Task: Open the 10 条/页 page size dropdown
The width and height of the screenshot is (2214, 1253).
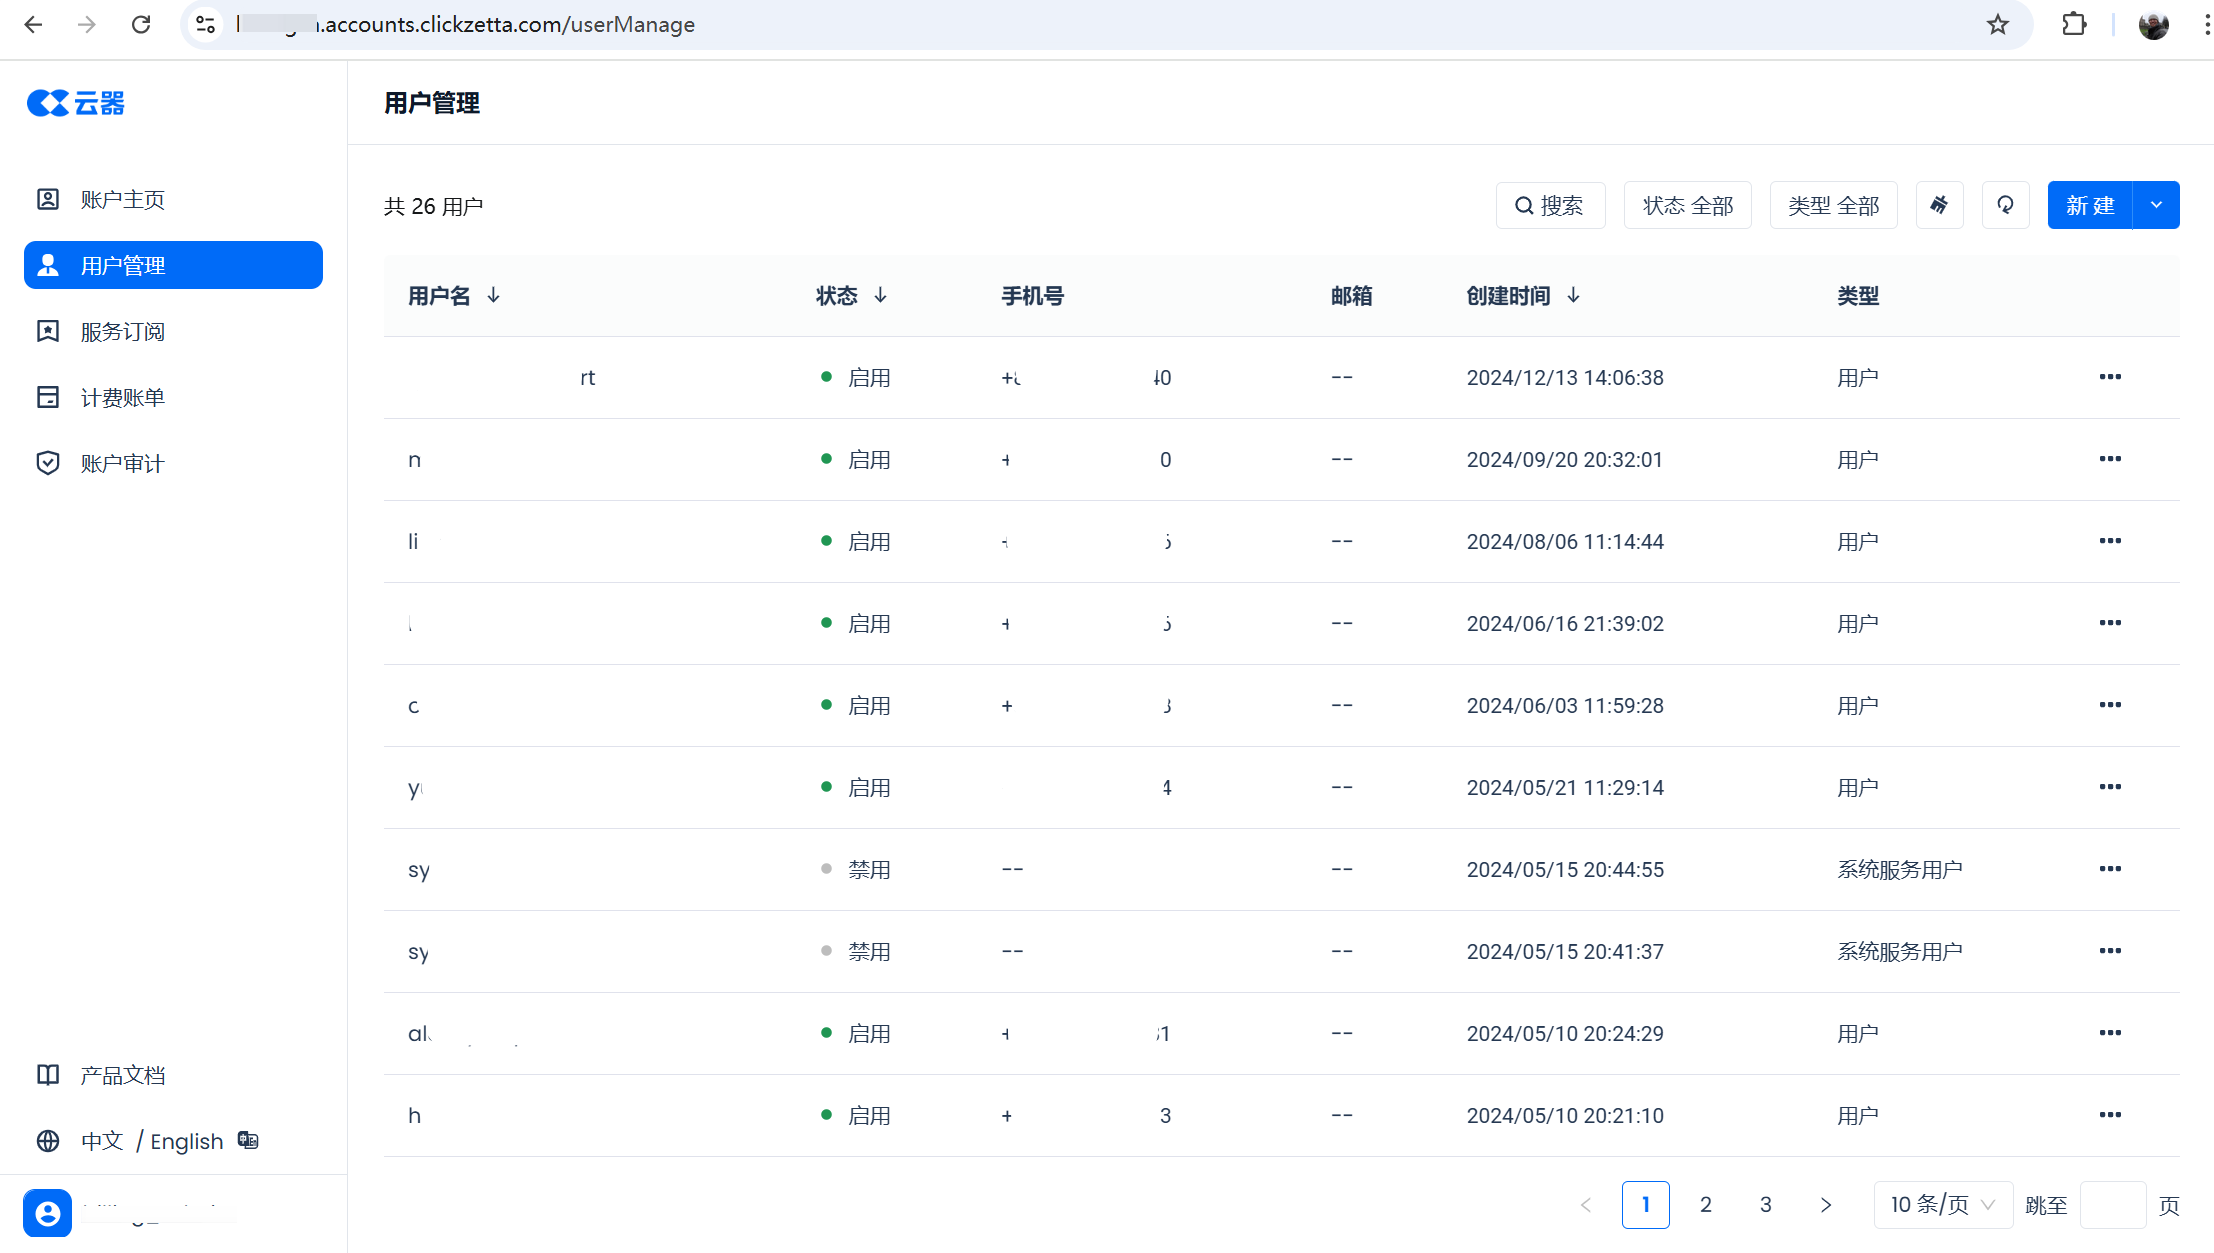Action: pos(1942,1205)
